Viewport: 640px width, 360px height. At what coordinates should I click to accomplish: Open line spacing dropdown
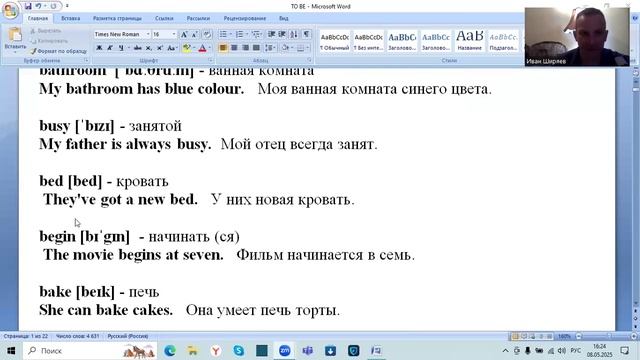pos(270,48)
